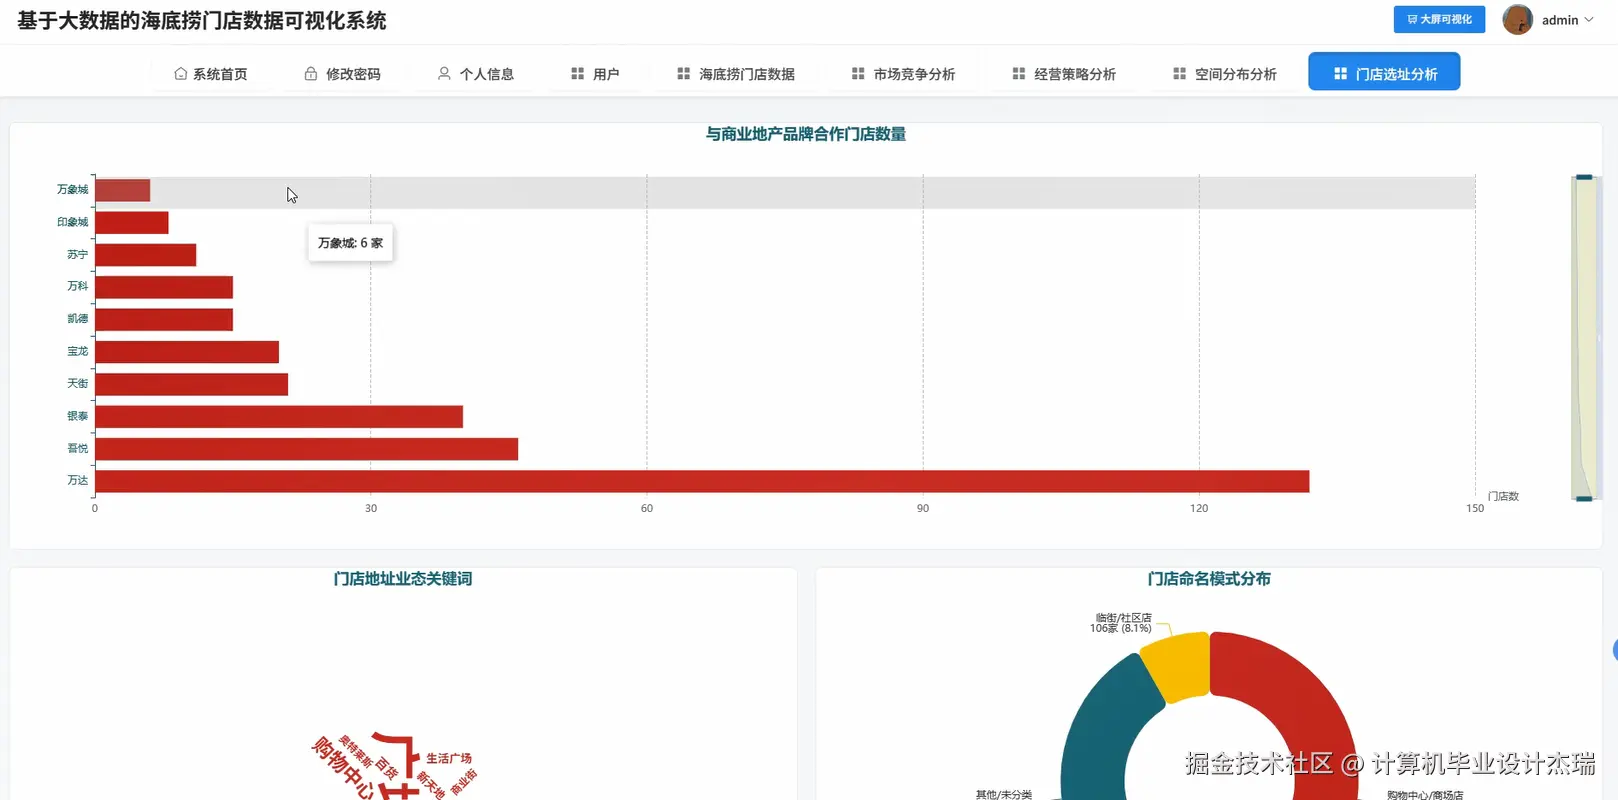Image resolution: width=1618 pixels, height=800 pixels.
Task: Click the 银泰 axis label
Action: pyautogui.click(x=78, y=416)
